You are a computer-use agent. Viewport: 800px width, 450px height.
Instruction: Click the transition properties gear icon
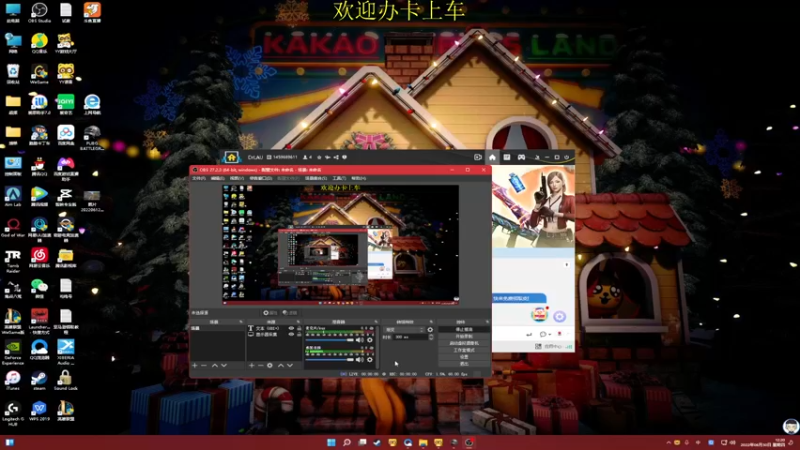[x=430, y=330]
